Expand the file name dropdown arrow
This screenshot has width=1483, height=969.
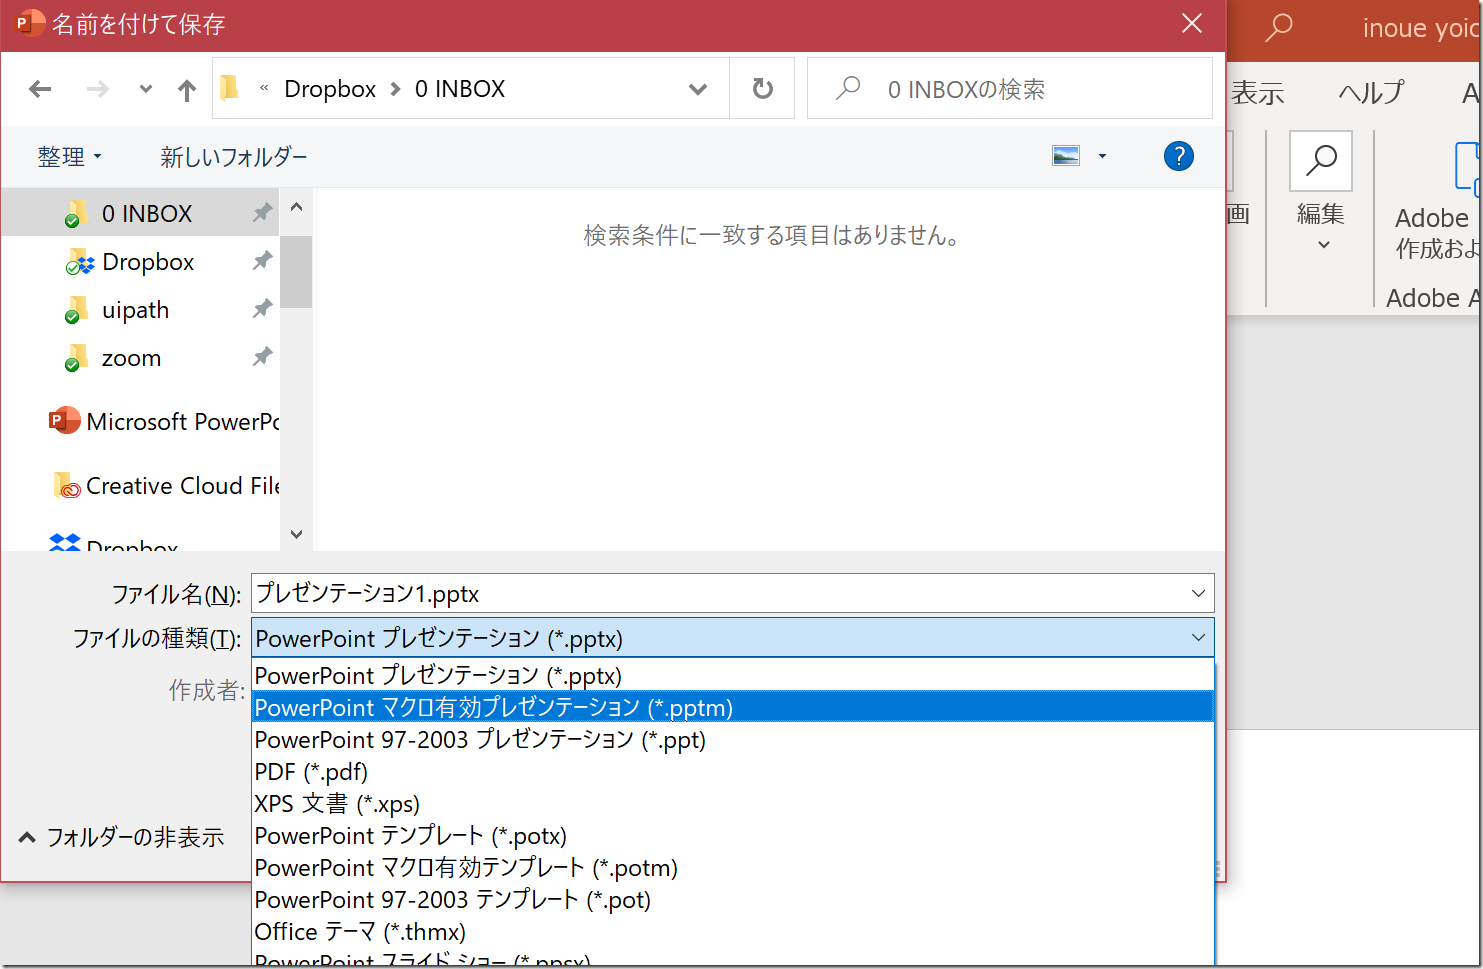click(1198, 593)
